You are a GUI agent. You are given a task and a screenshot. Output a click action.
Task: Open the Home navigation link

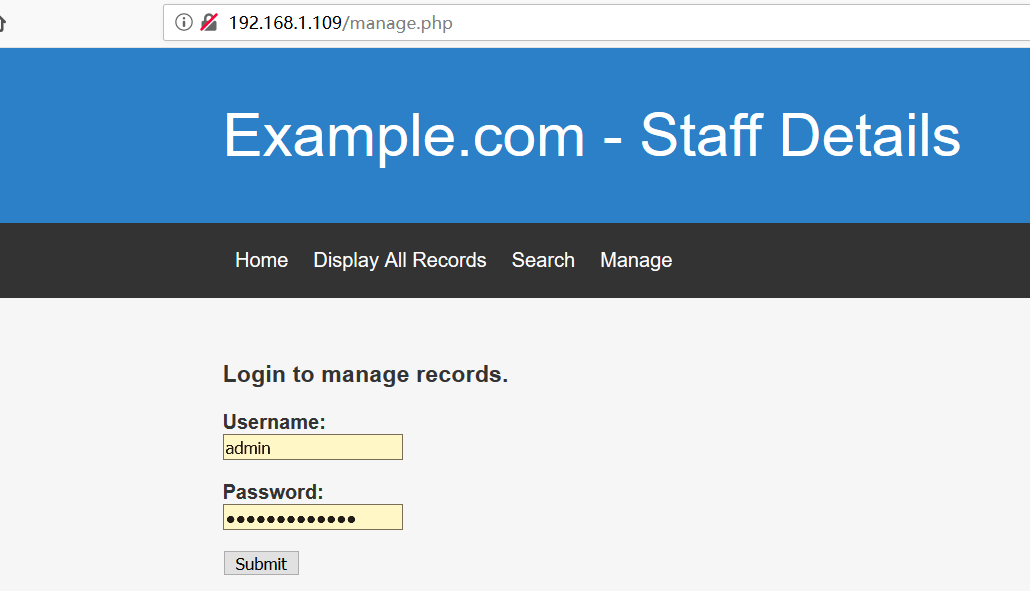(x=261, y=260)
